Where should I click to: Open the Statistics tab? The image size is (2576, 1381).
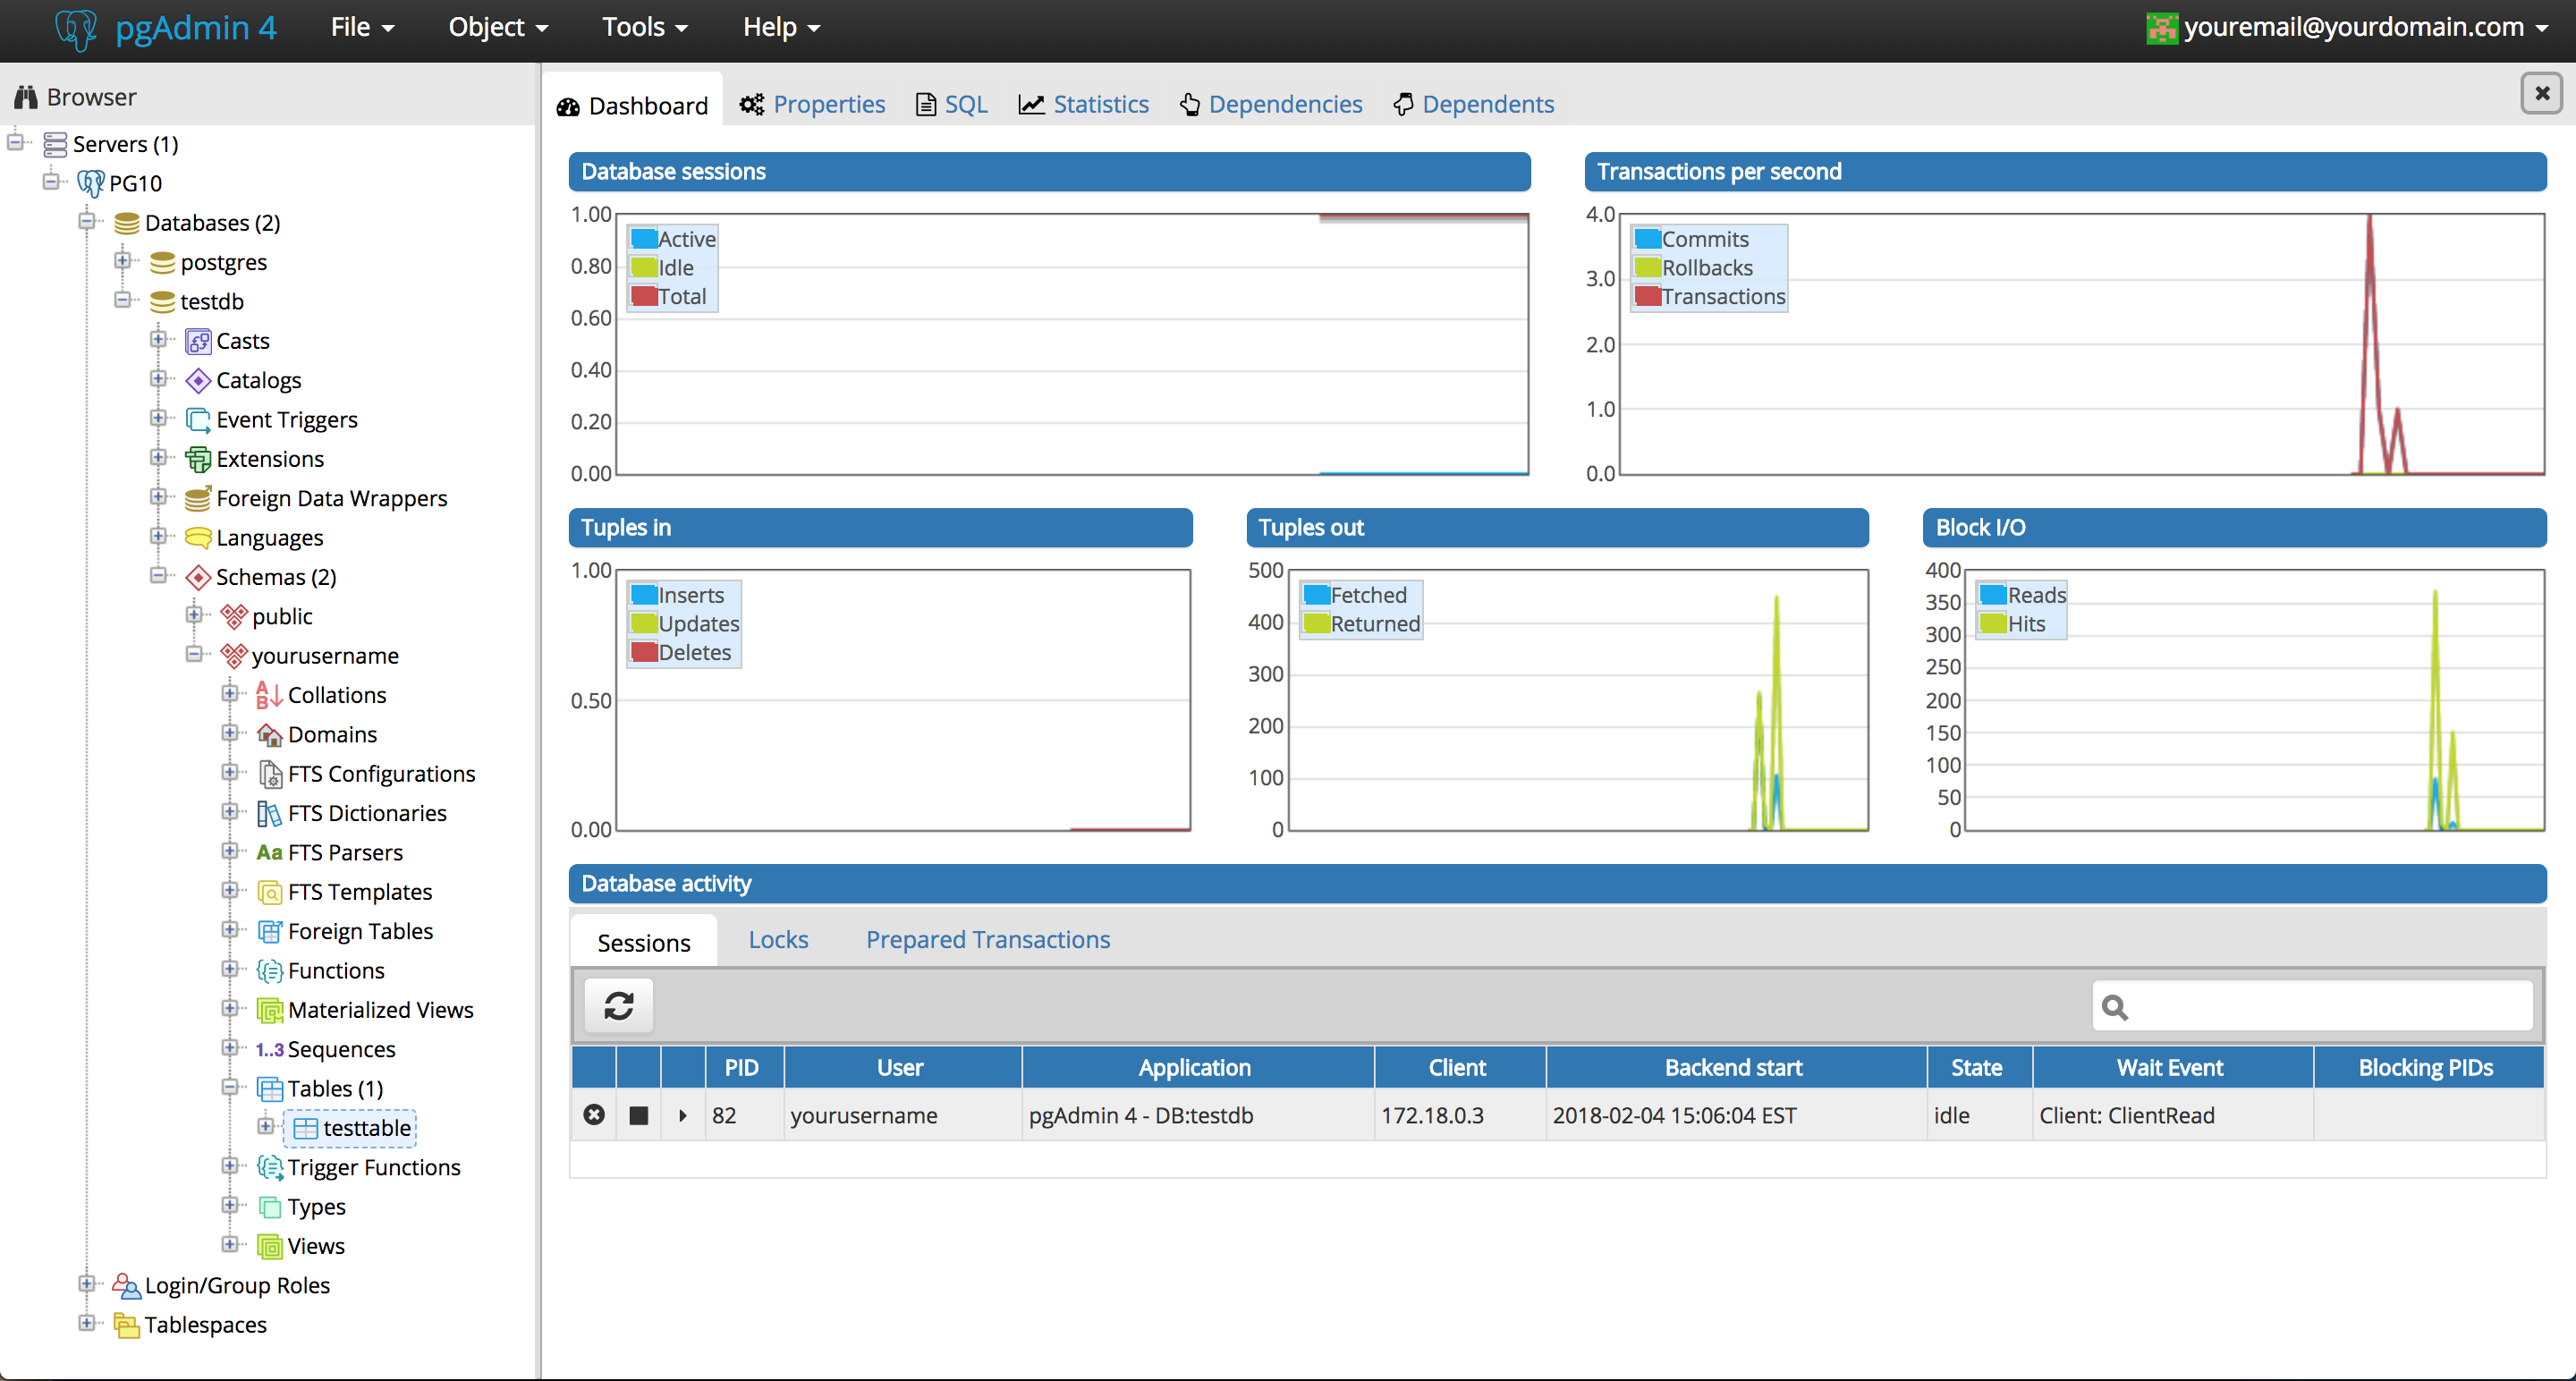(1099, 104)
